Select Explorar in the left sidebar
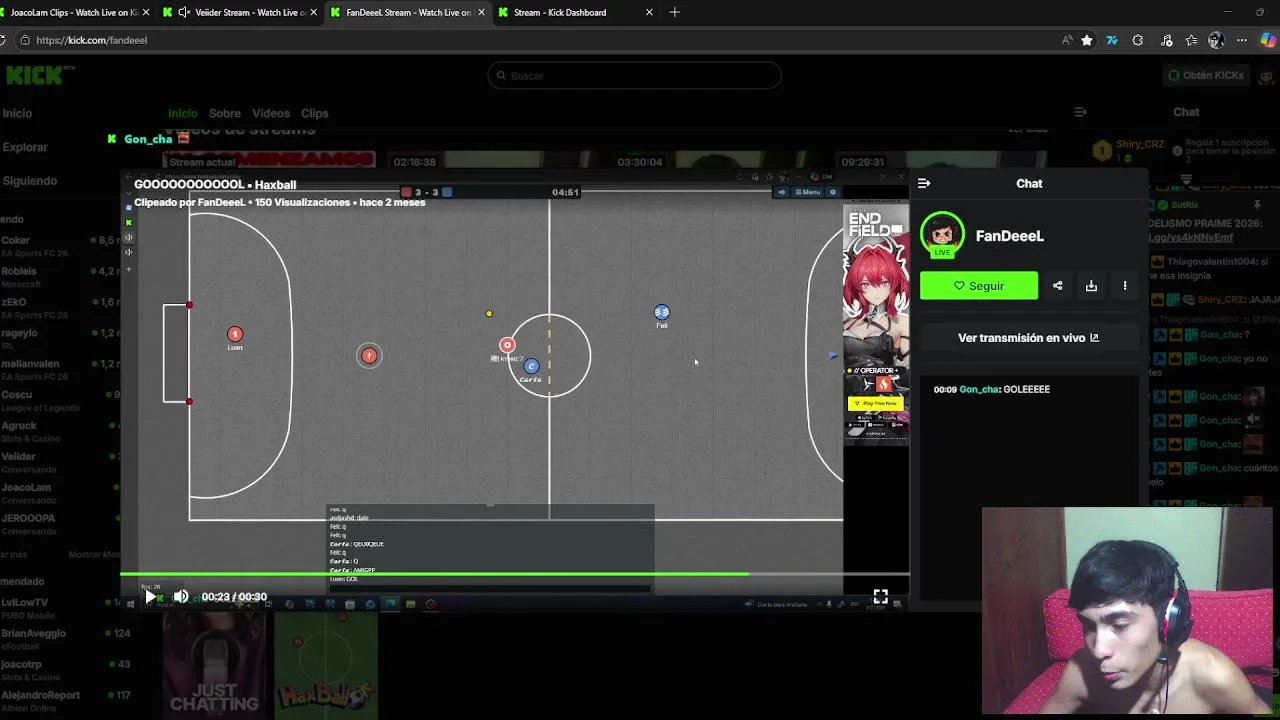 (25, 147)
